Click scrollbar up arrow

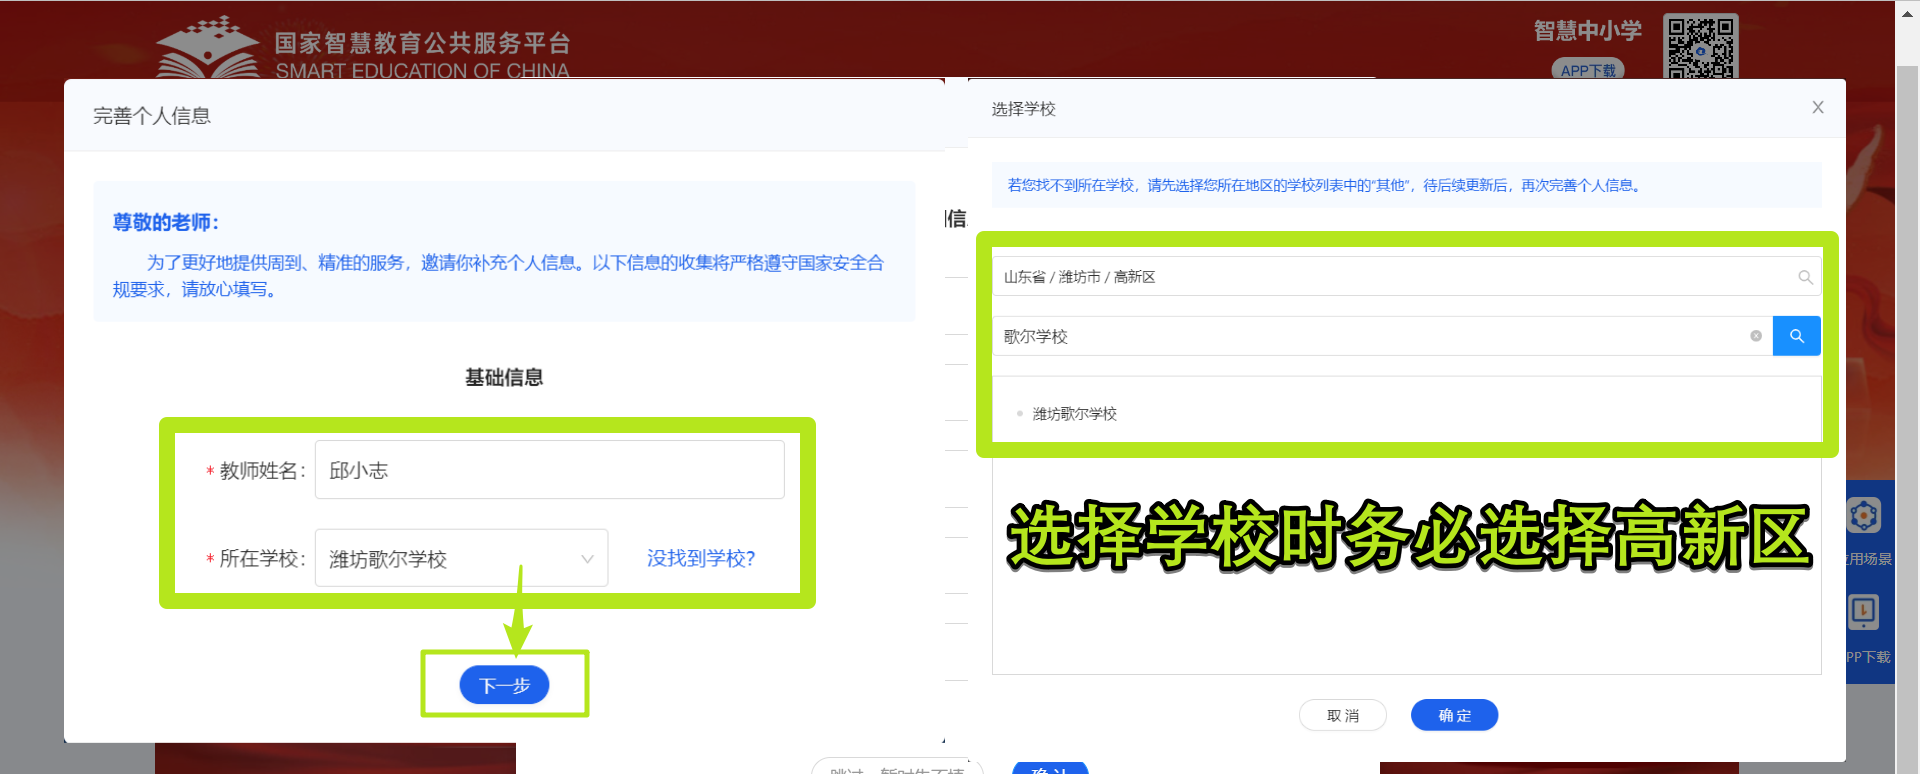tap(1908, 9)
